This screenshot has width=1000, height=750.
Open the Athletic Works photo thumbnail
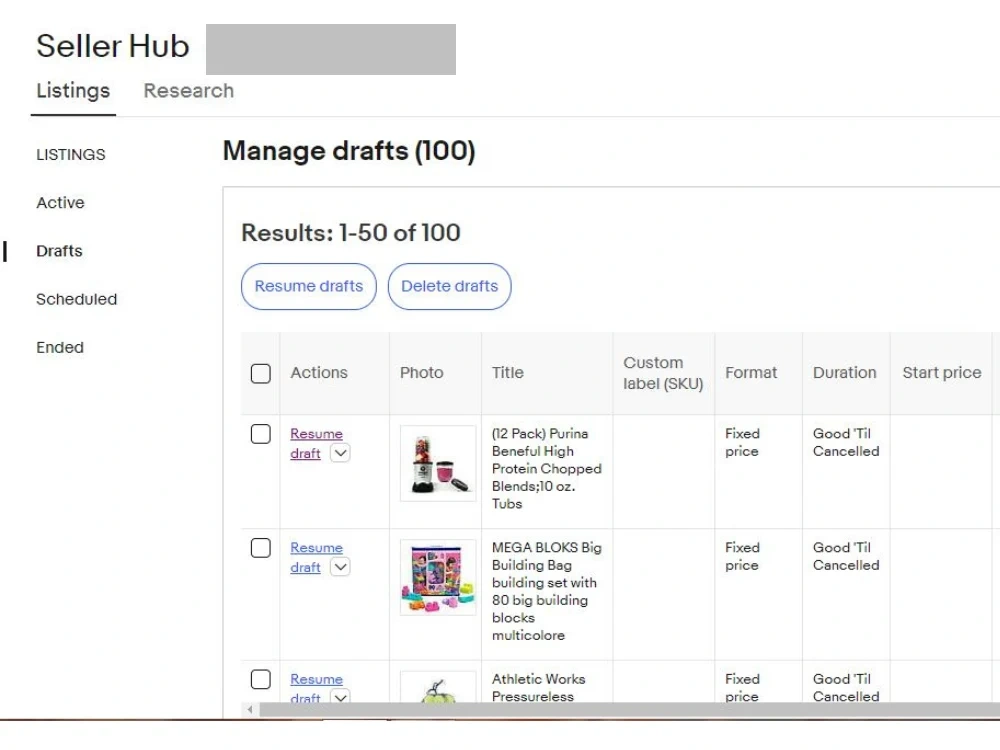438,687
